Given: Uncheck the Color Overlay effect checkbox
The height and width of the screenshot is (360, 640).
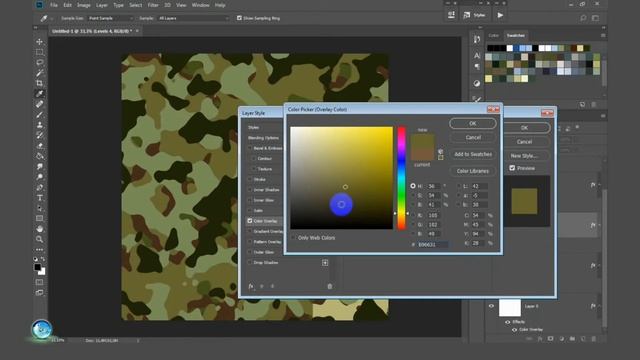Looking at the screenshot, I should tap(250, 221).
